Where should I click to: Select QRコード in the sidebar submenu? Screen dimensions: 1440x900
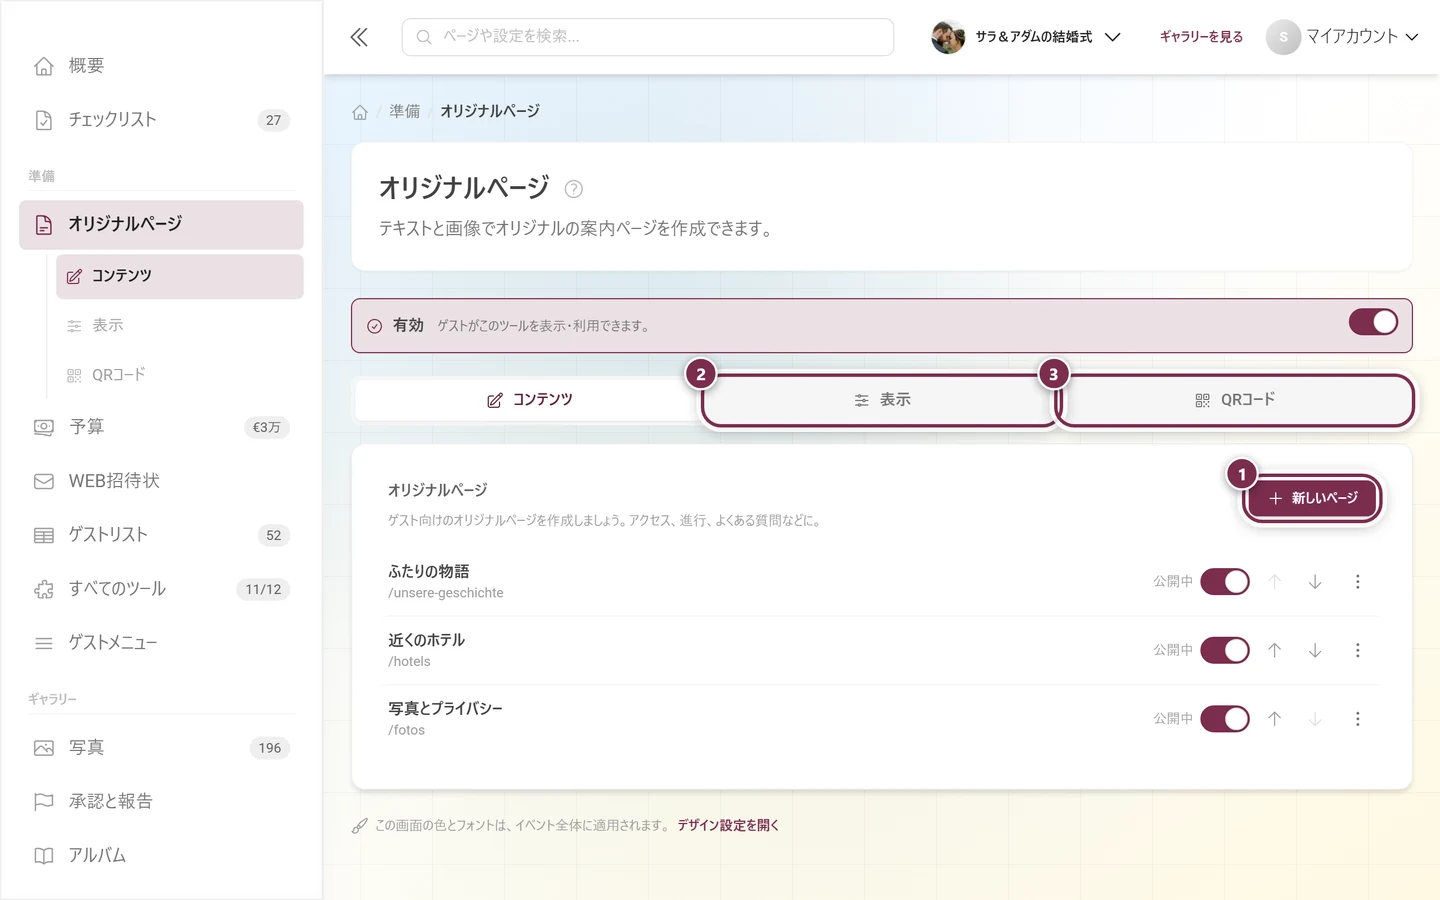(180, 375)
